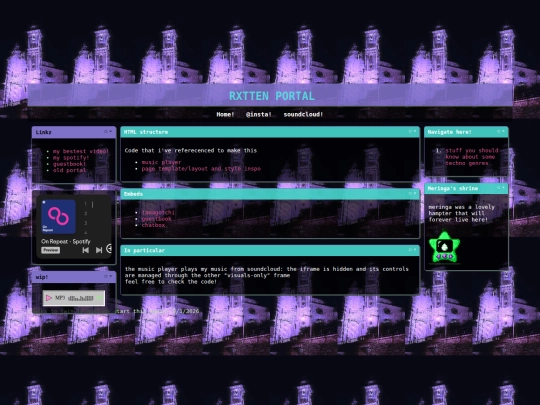Click the Spotify logo icon beside next-track
540x405 pixels.
pyautogui.click(x=110, y=248)
